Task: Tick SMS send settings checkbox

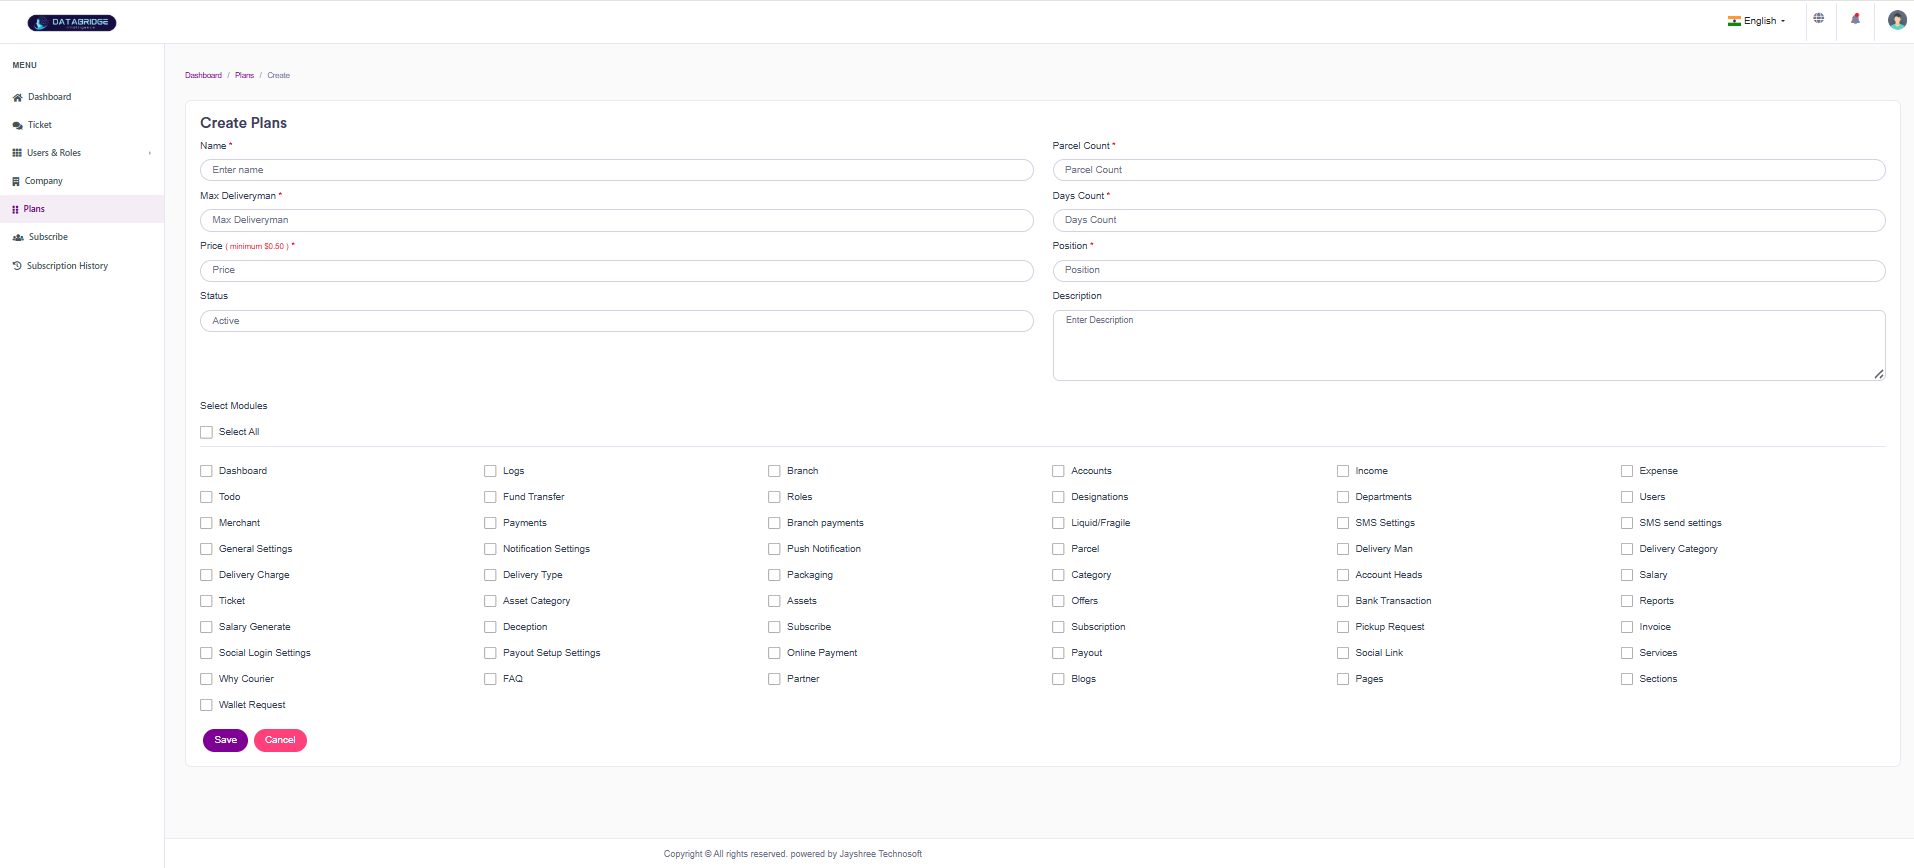Action: (1627, 523)
